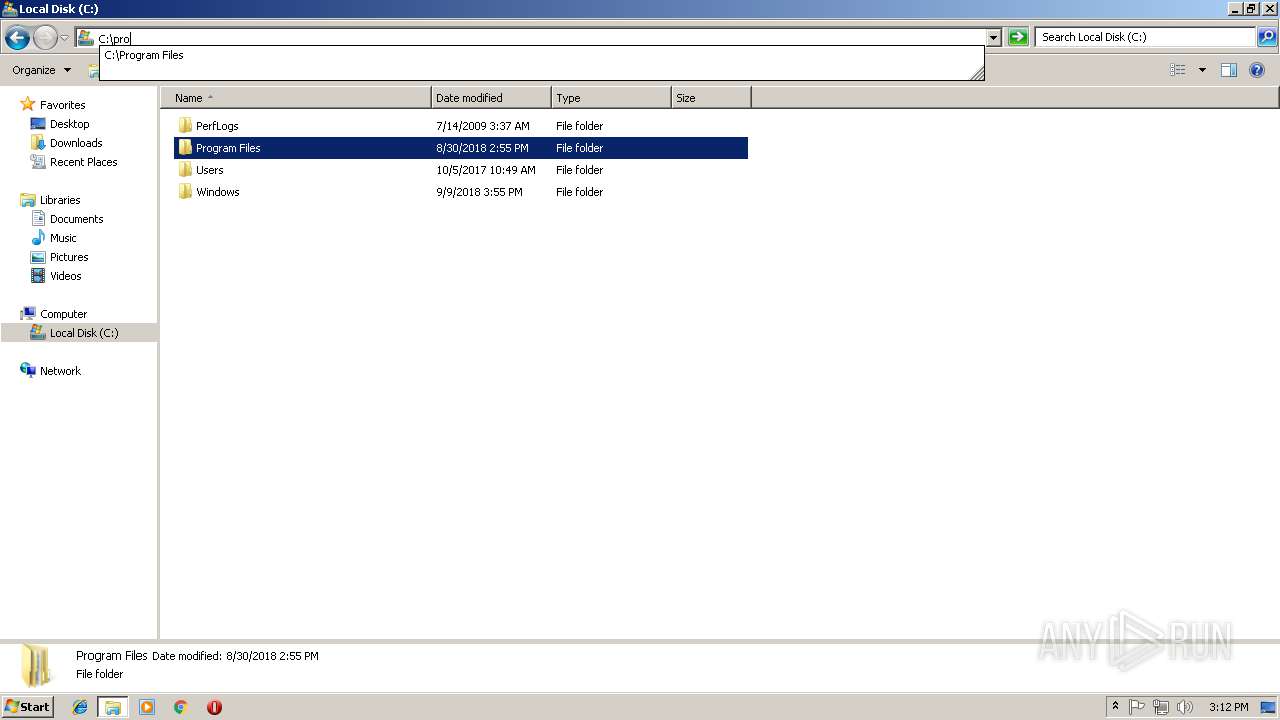Select Libraries in the navigation pane
Image resolution: width=1280 pixels, height=720 pixels.
(x=60, y=200)
